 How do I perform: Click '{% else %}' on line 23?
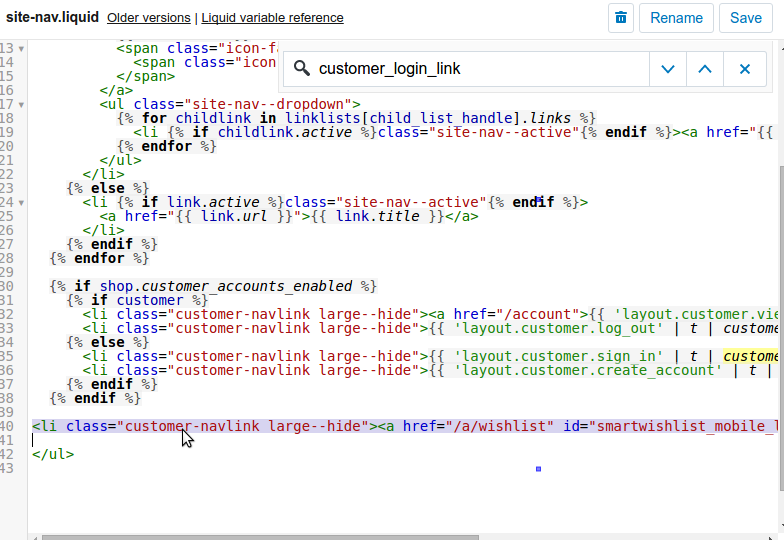pyautogui.click(x=108, y=188)
